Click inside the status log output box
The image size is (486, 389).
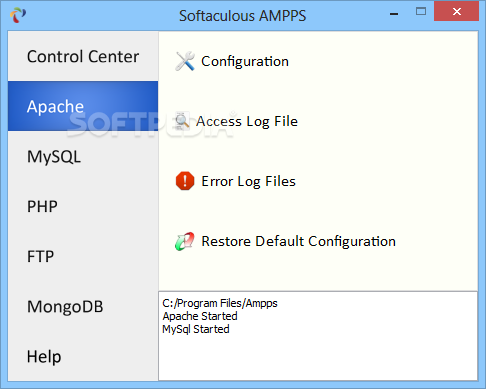(x=318, y=336)
